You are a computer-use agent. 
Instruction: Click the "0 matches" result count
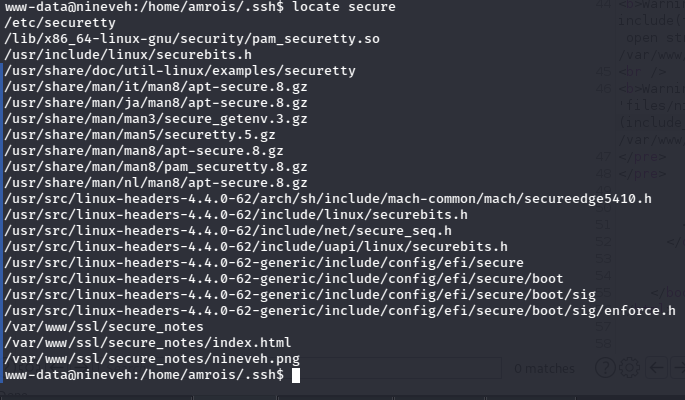tap(546, 369)
